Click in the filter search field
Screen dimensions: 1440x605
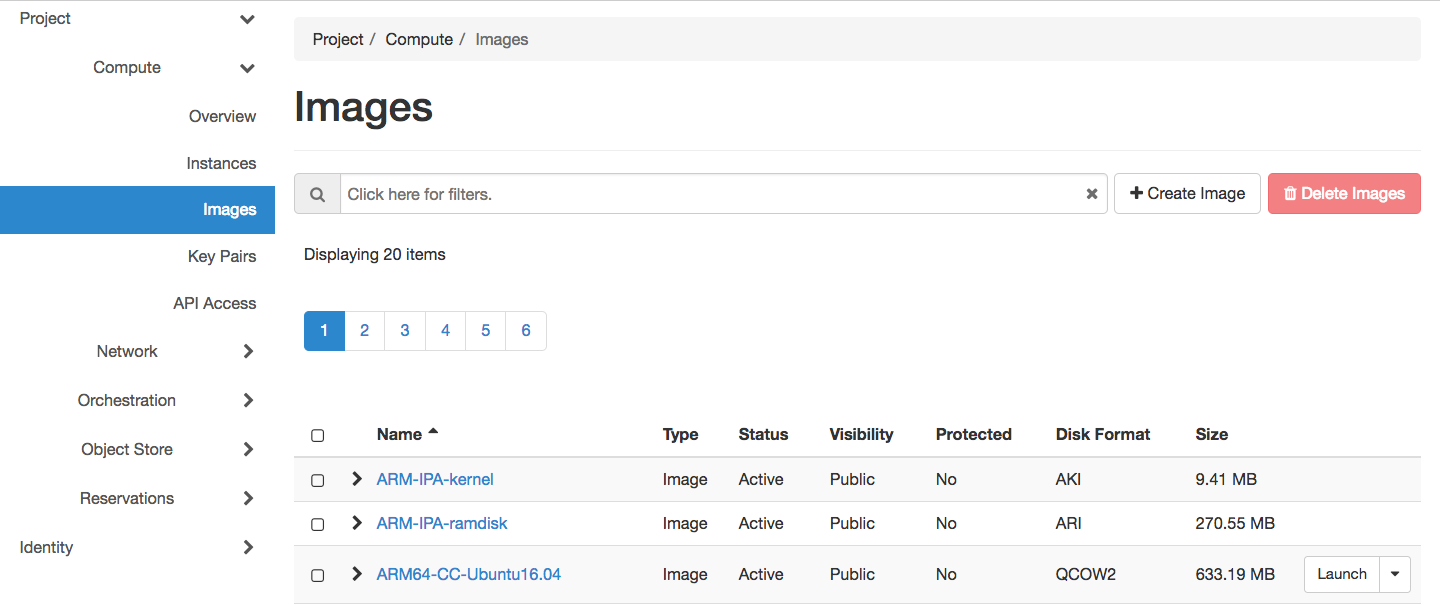[x=712, y=194]
